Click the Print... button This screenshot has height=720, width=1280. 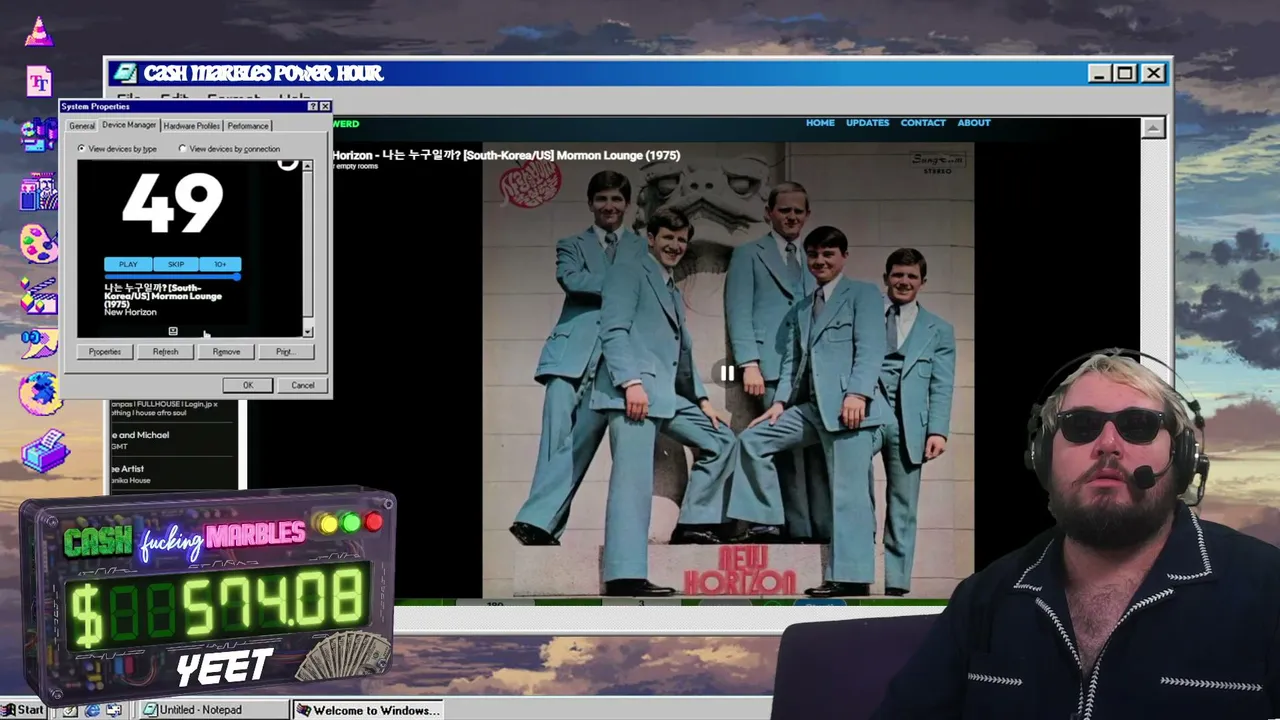pos(285,352)
